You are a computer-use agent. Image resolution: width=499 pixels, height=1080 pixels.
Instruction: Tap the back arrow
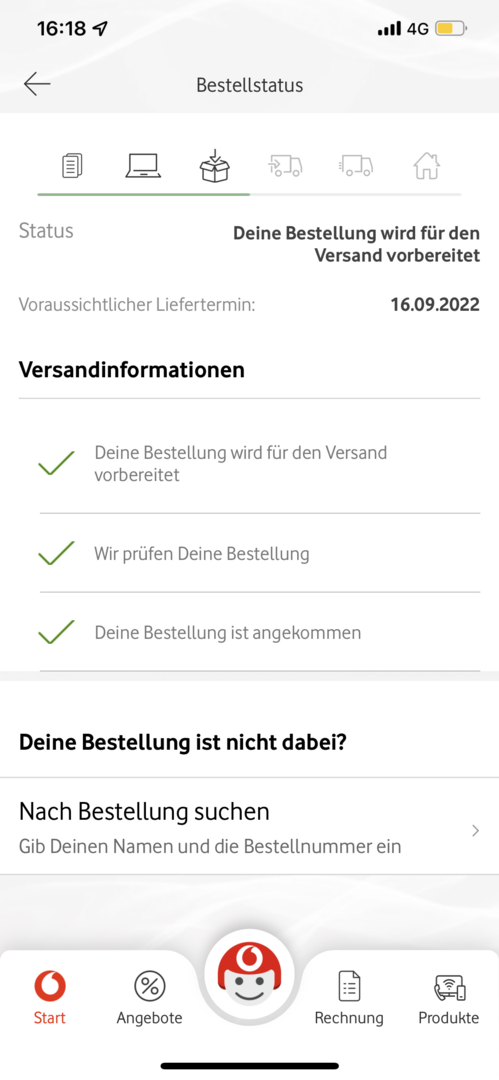click(x=37, y=84)
